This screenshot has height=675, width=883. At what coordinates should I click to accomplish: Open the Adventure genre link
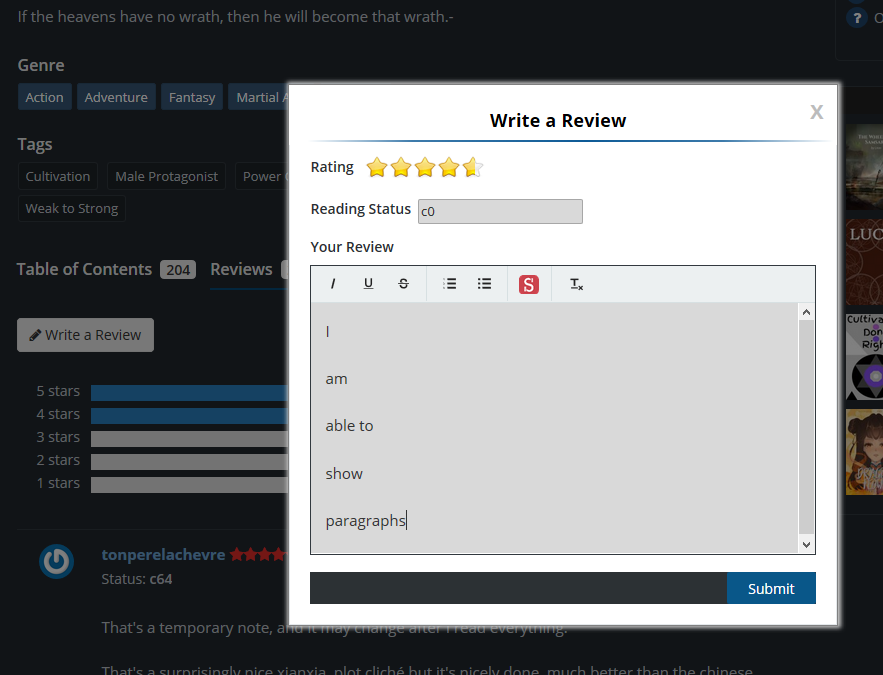tap(116, 97)
